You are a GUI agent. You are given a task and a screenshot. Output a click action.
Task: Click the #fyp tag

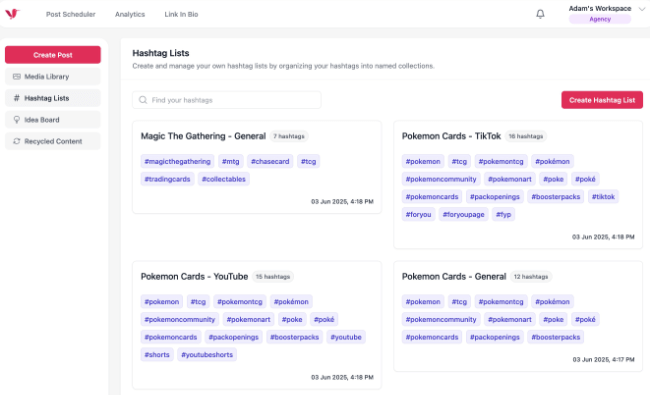[x=503, y=214]
